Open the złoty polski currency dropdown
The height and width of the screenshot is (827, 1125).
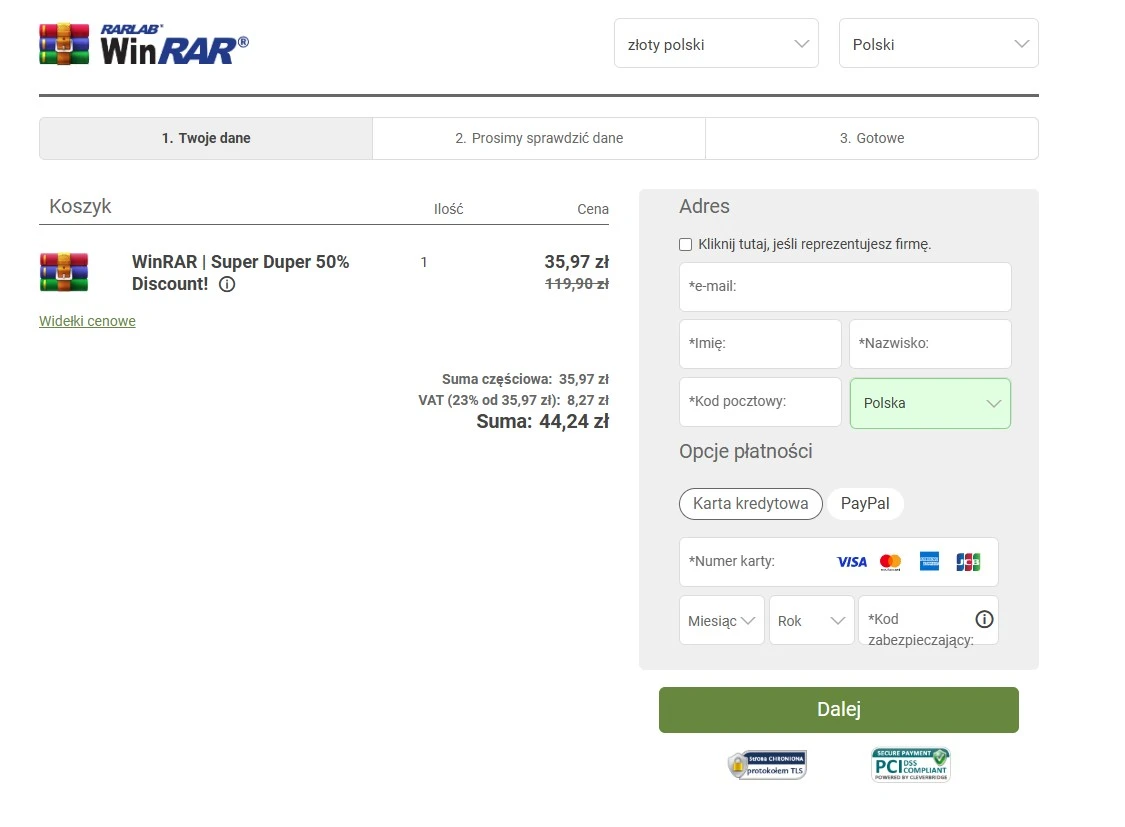tap(716, 43)
